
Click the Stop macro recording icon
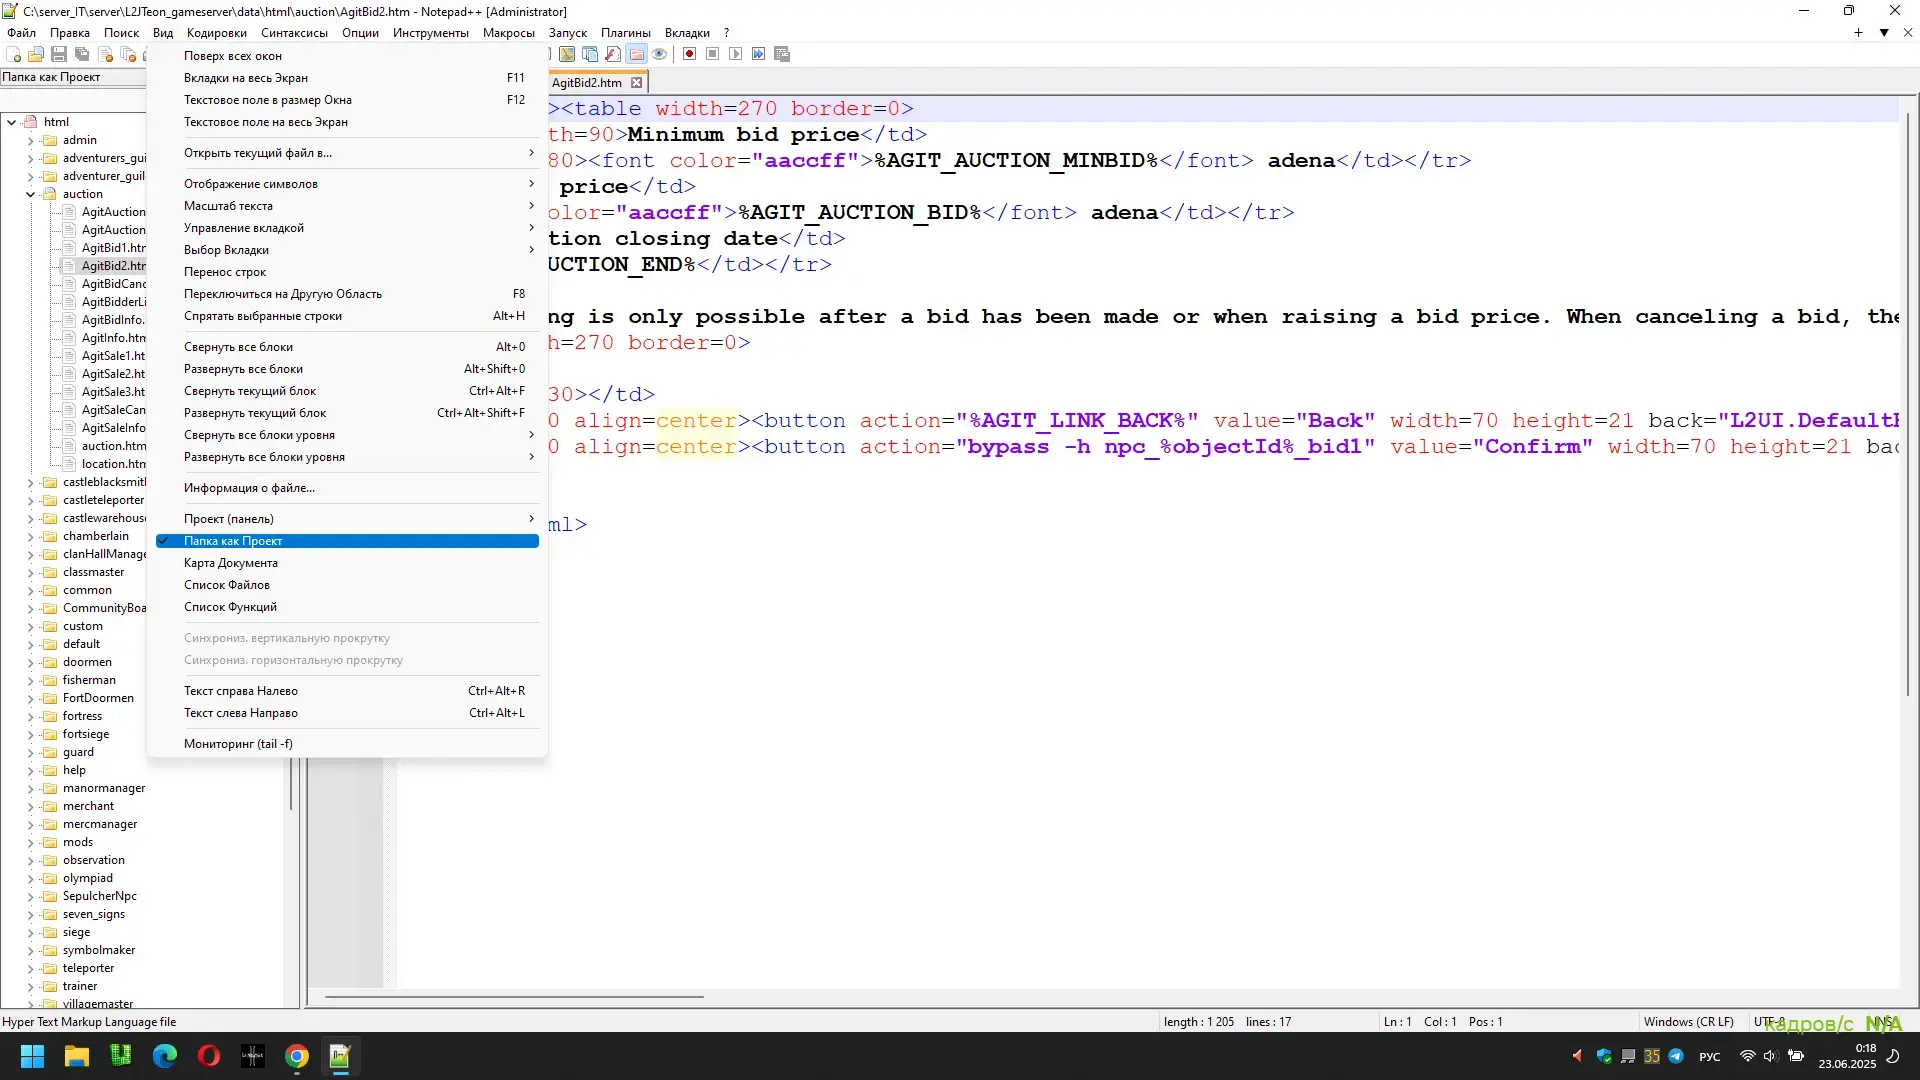pyautogui.click(x=712, y=54)
